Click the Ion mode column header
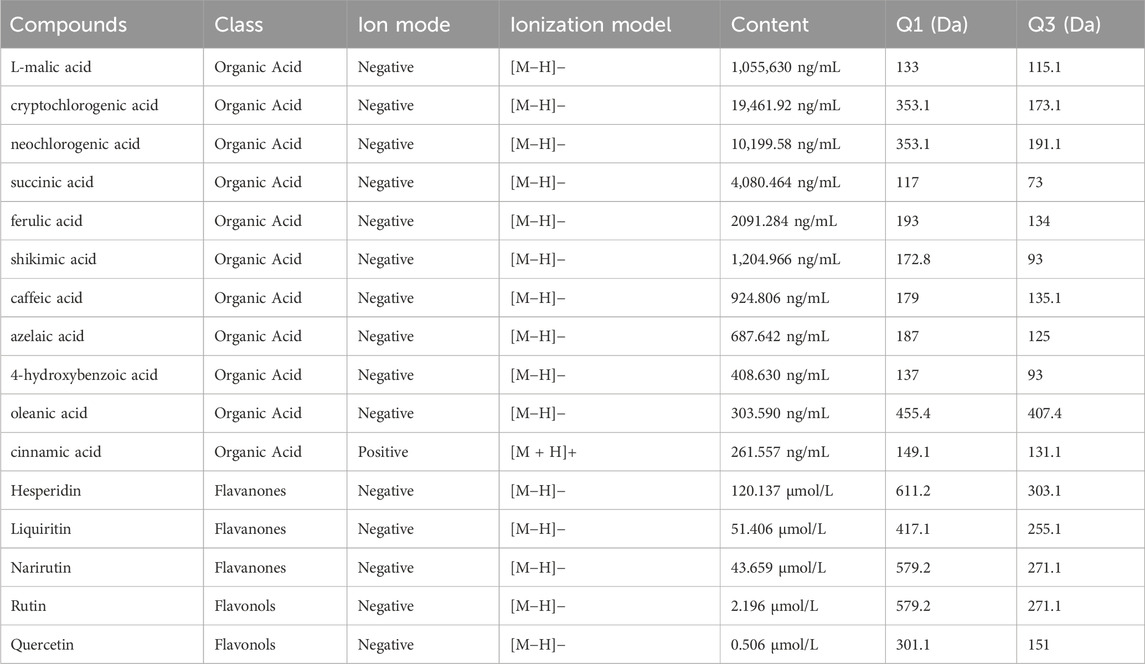The width and height of the screenshot is (1145, 664). pos(404,25)
